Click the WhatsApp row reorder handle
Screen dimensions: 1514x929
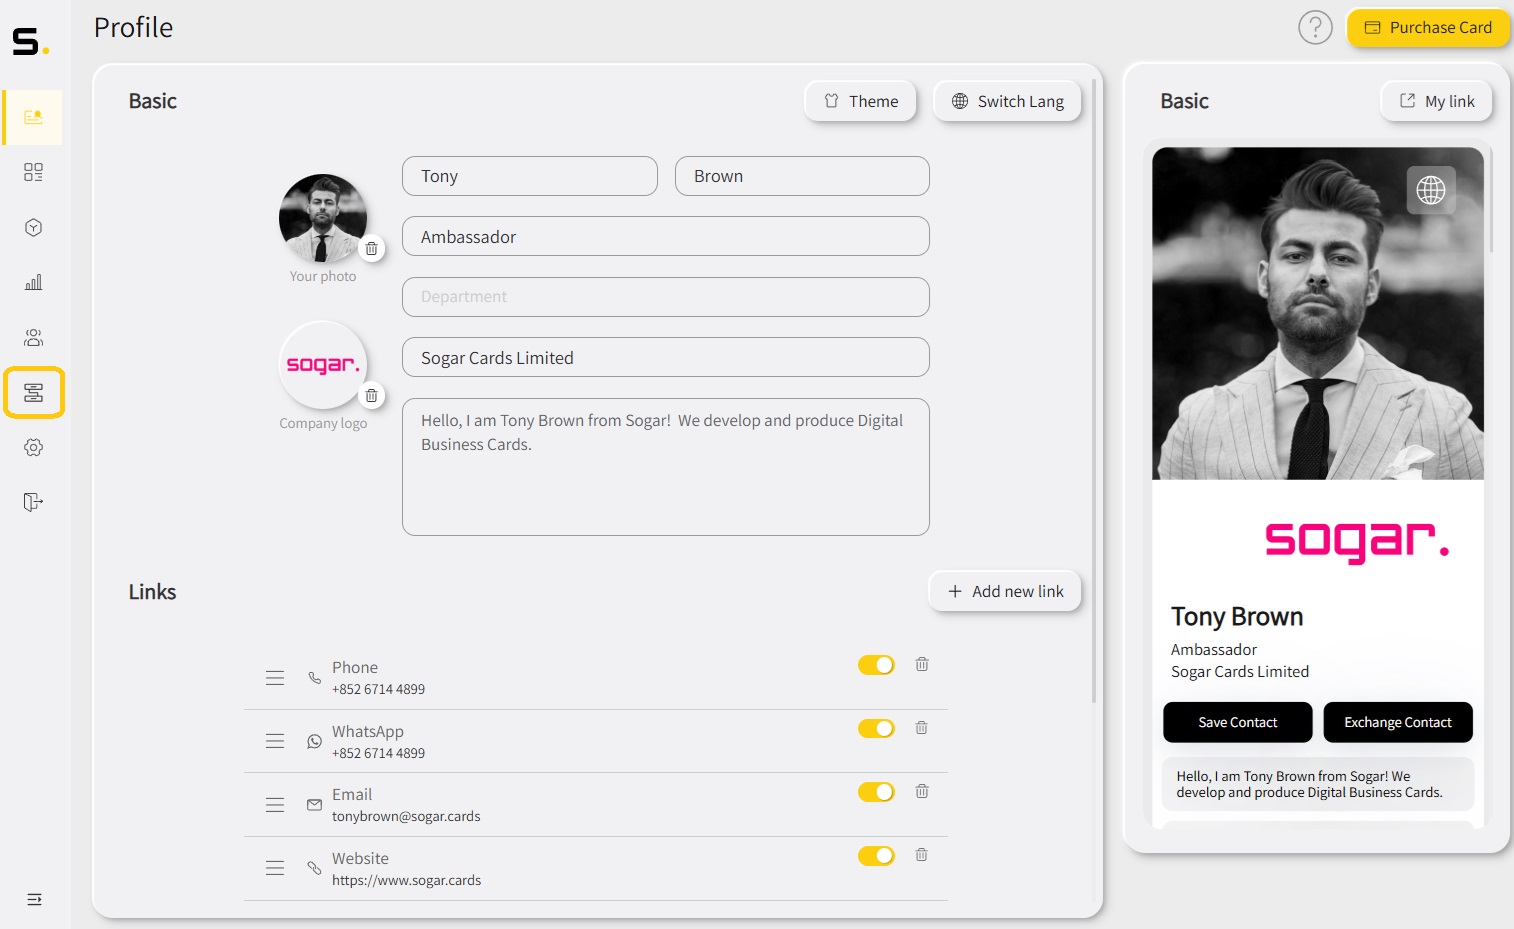pyautogui.click(x=275, y=741)
